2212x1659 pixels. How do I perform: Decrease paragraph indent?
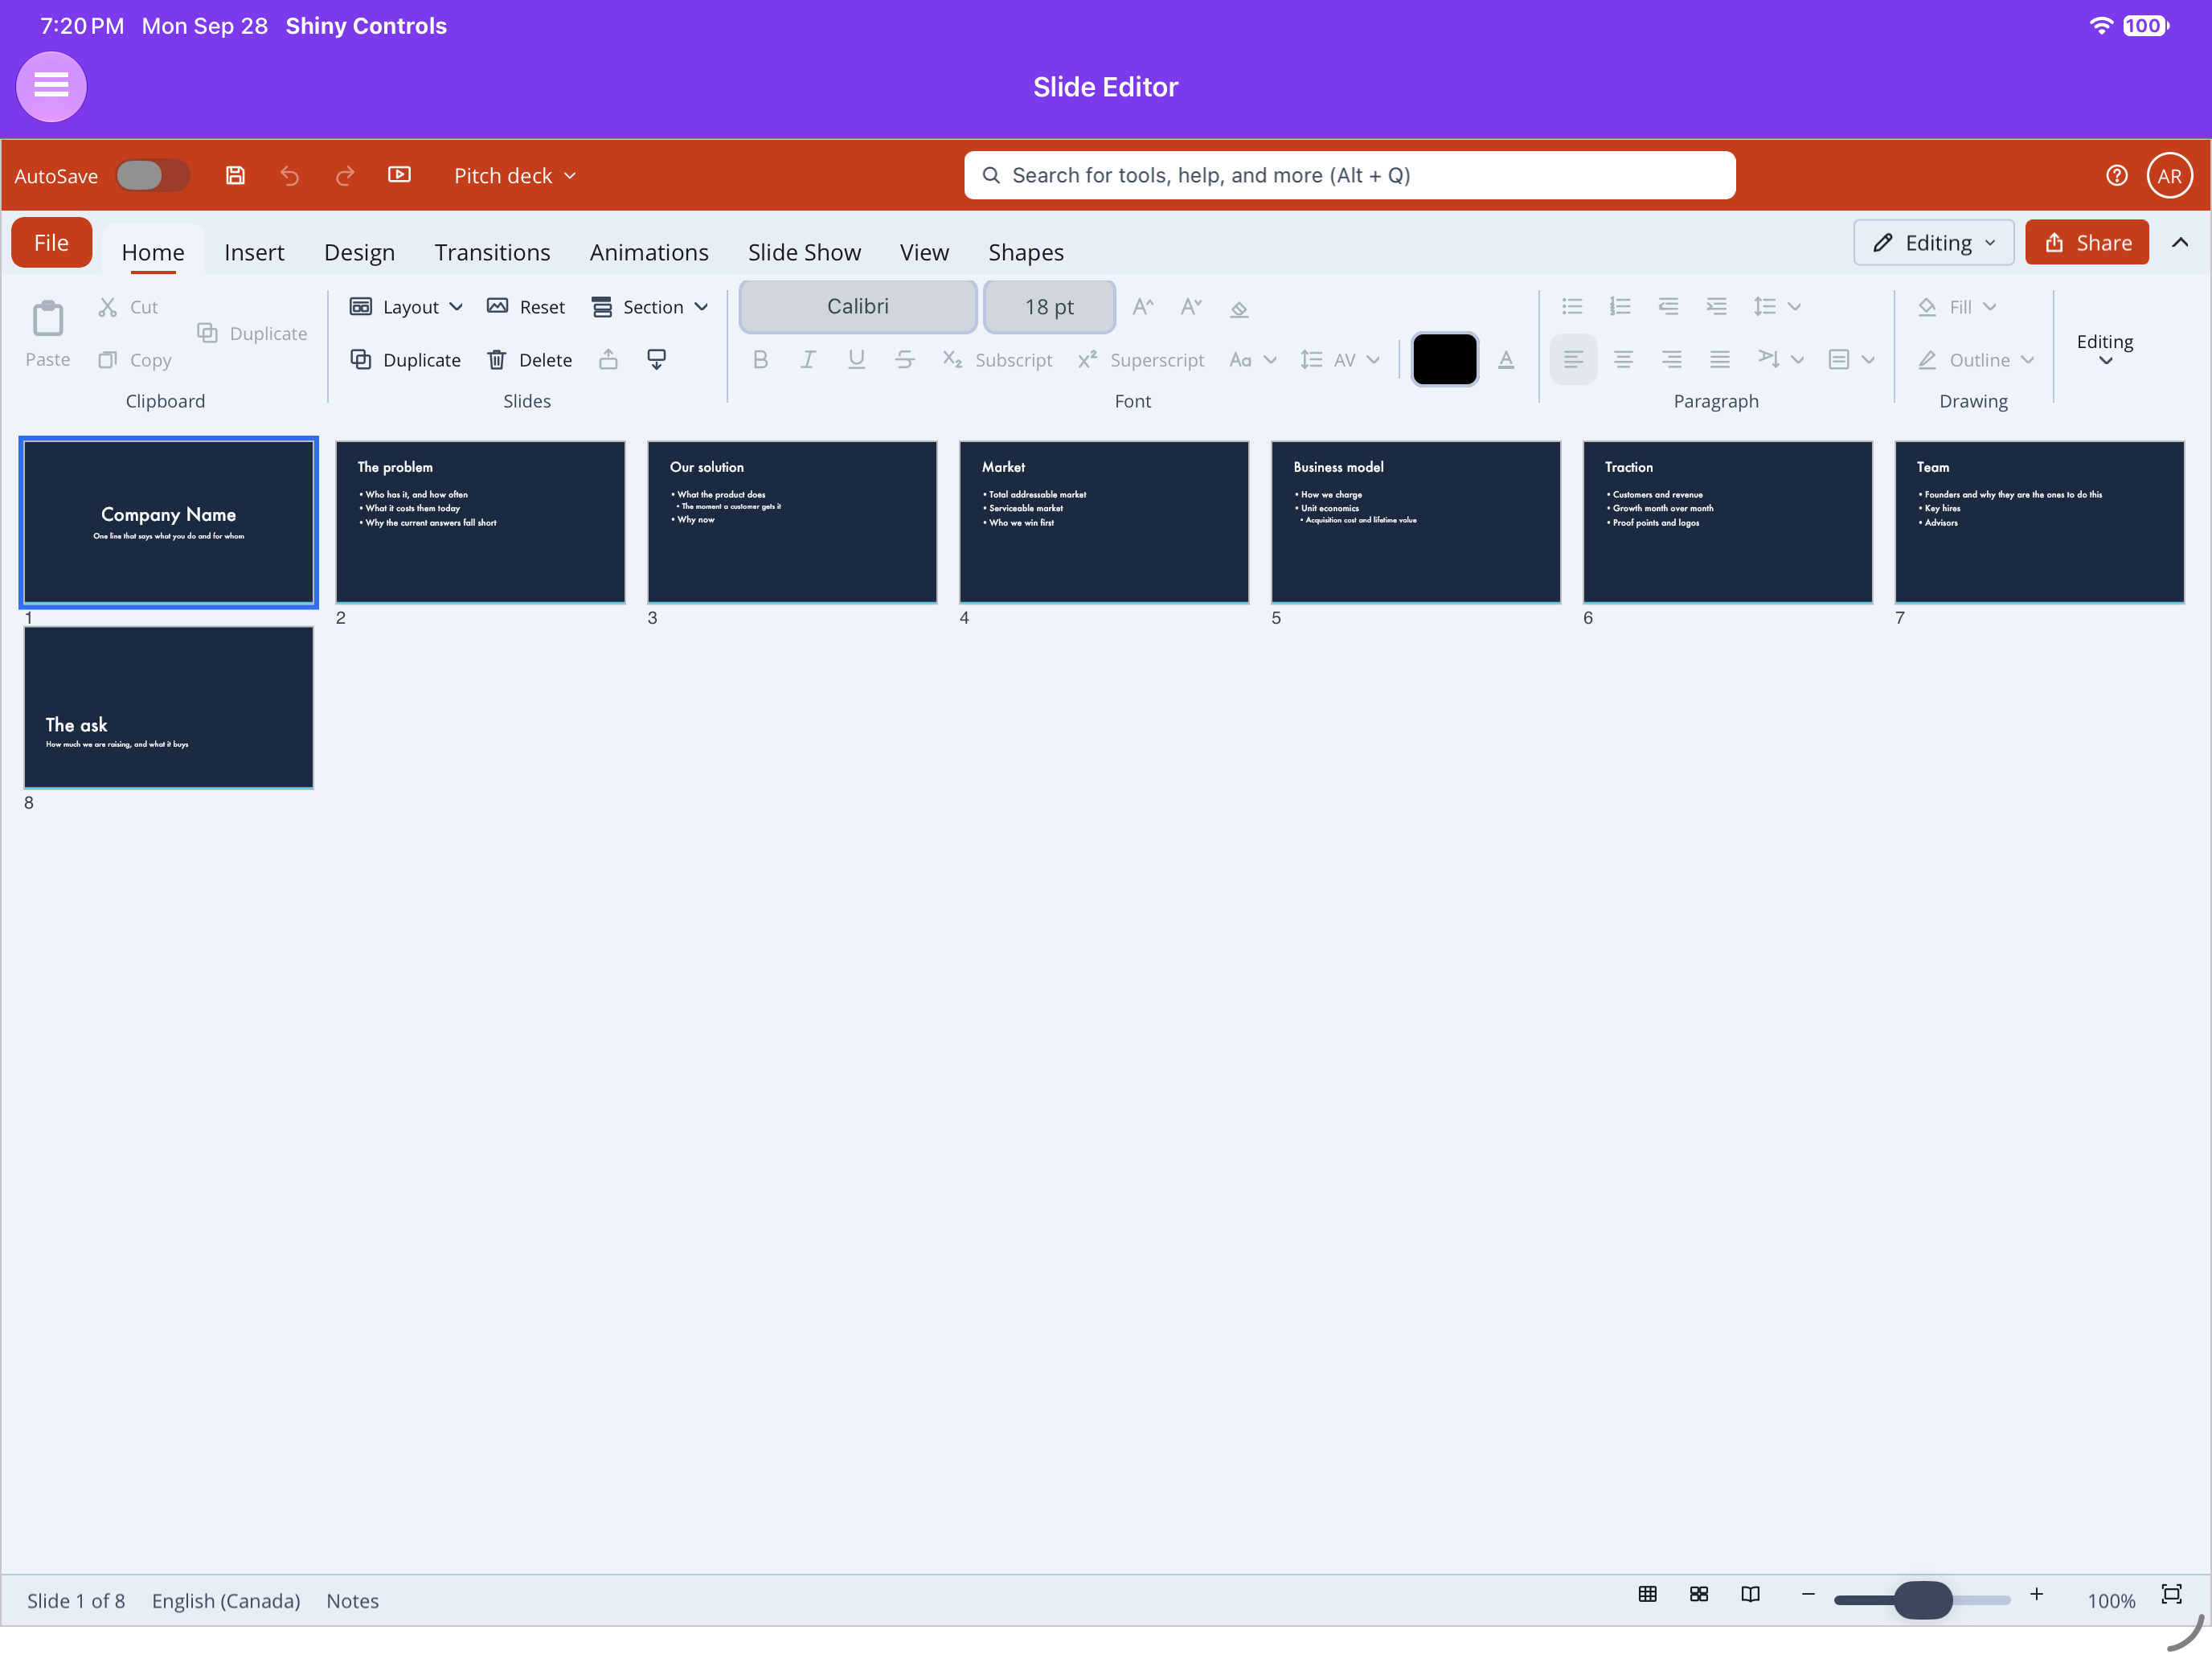pos(1668,306)
